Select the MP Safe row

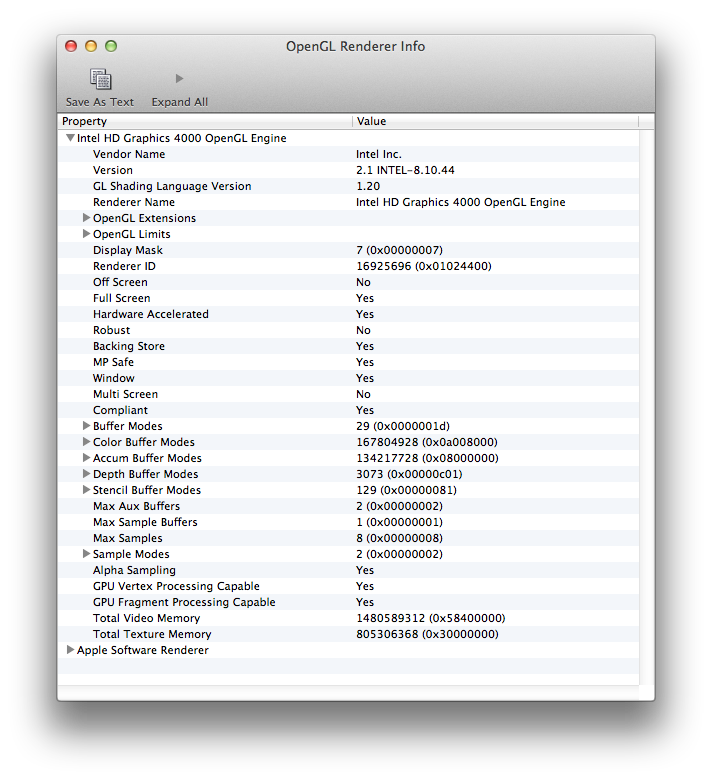348,362
